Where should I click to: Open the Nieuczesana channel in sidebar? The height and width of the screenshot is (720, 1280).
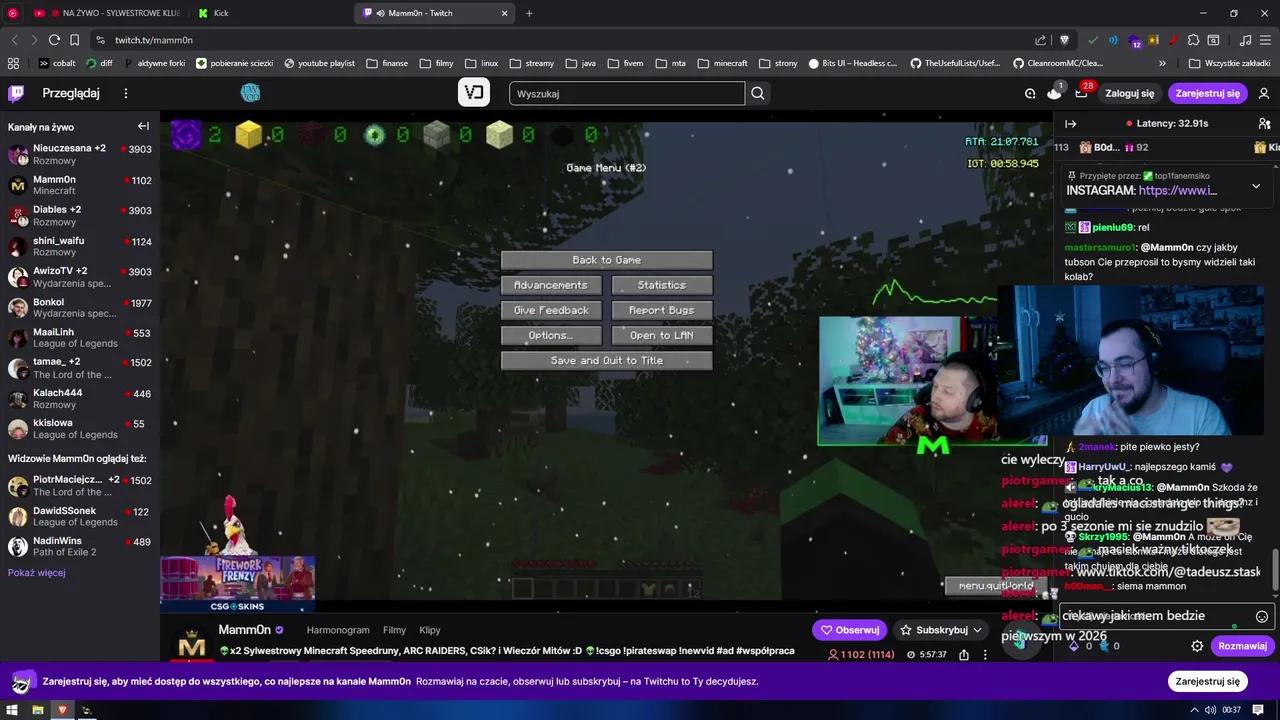click(x=80, y=154)
